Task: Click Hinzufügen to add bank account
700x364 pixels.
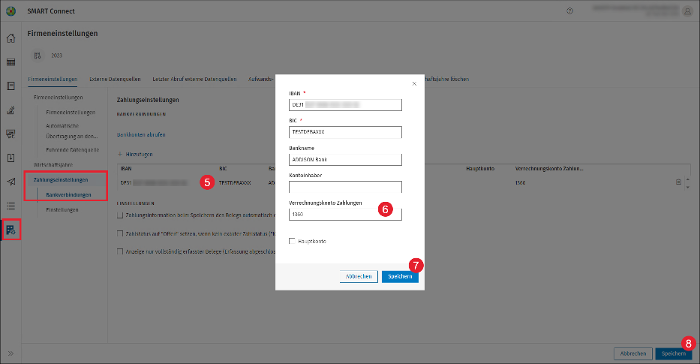Action: pyautogui.click(x=135, y=154)
